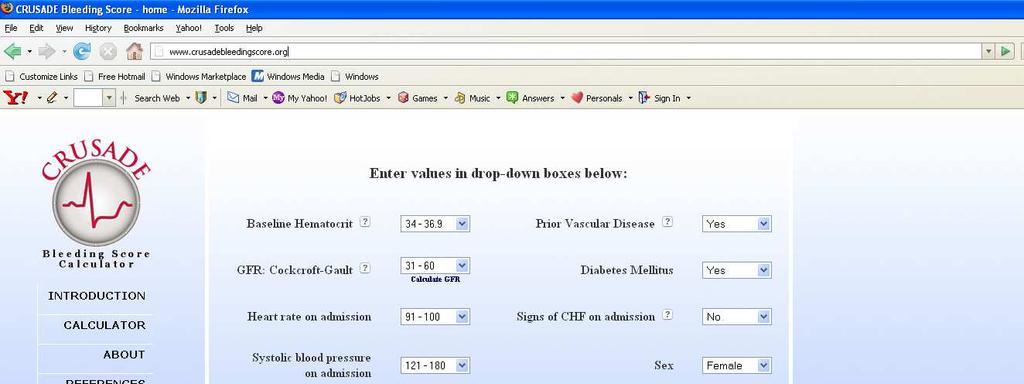
Task: Click the Yahoo Sign In button
Action: 659,98
